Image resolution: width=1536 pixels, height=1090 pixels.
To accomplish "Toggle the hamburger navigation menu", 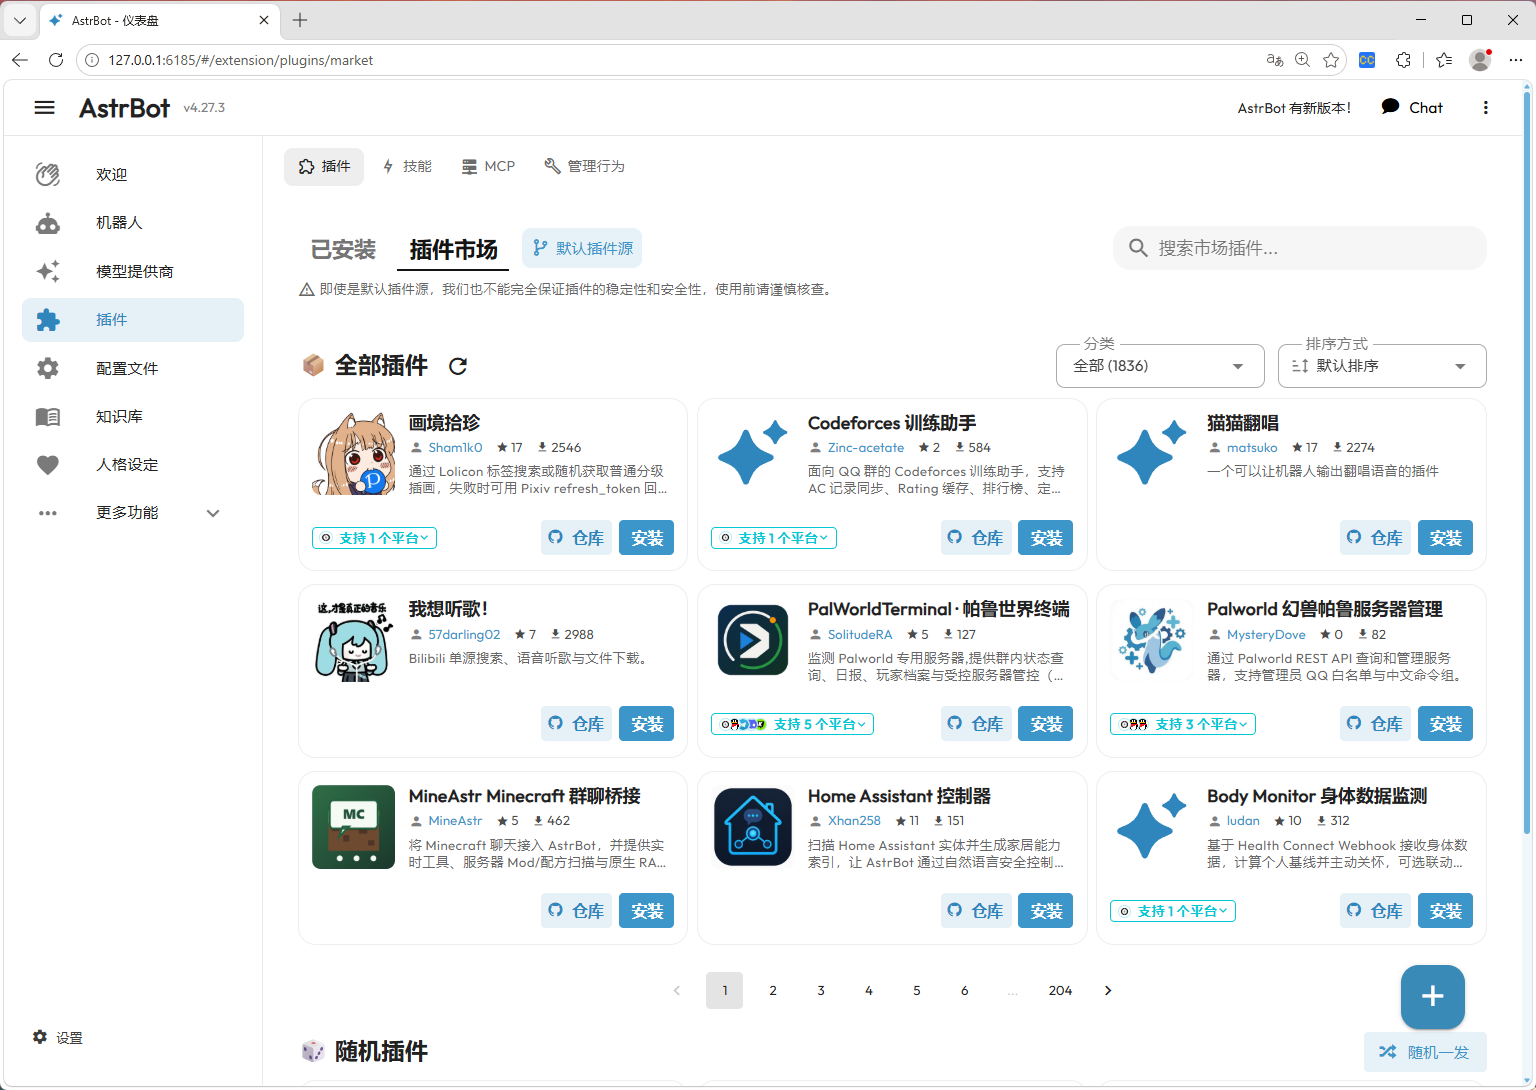I will [44, 108].
